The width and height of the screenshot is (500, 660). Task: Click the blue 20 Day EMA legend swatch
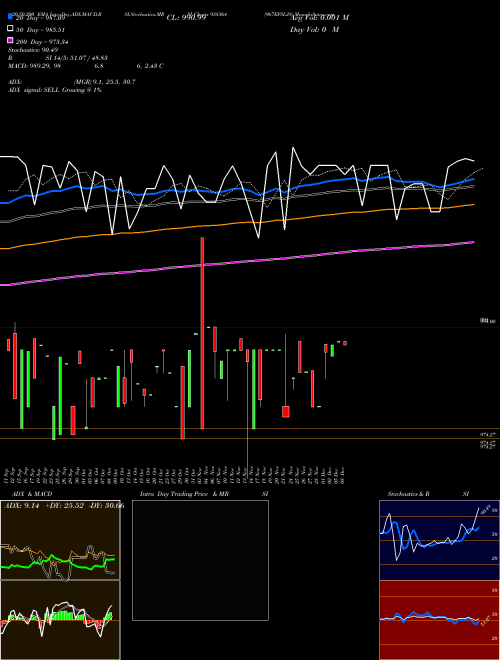click(10, 16)
